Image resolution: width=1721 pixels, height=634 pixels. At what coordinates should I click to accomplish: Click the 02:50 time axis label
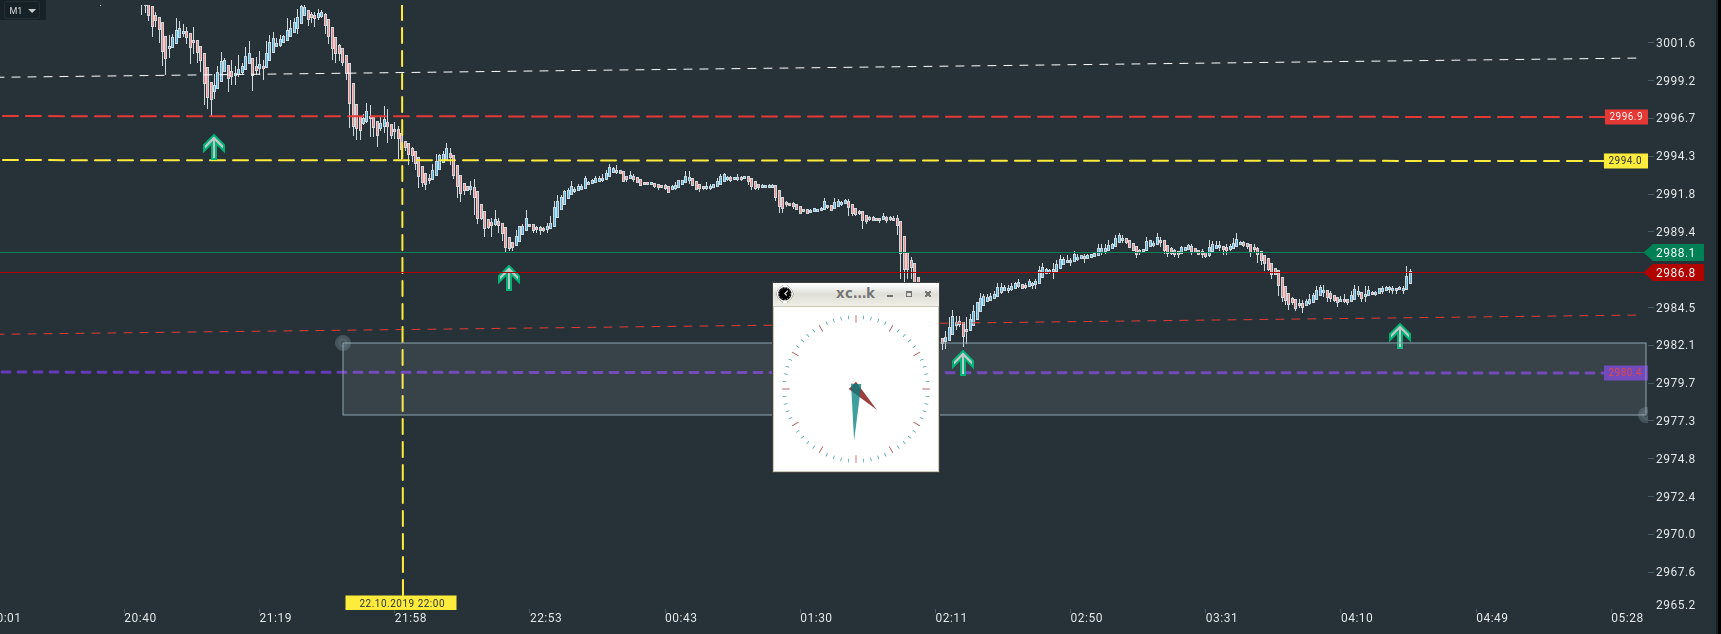[1086, 618]
